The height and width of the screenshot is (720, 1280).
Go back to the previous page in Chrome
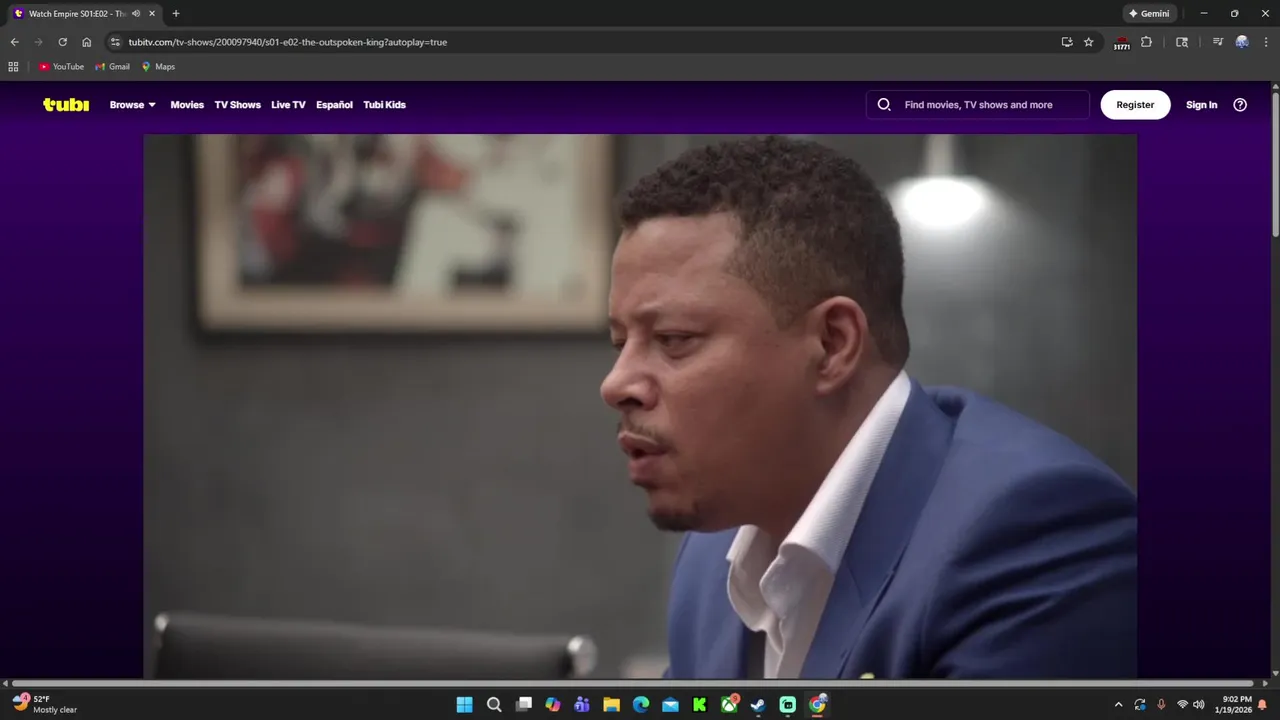[x=14, y=42]
